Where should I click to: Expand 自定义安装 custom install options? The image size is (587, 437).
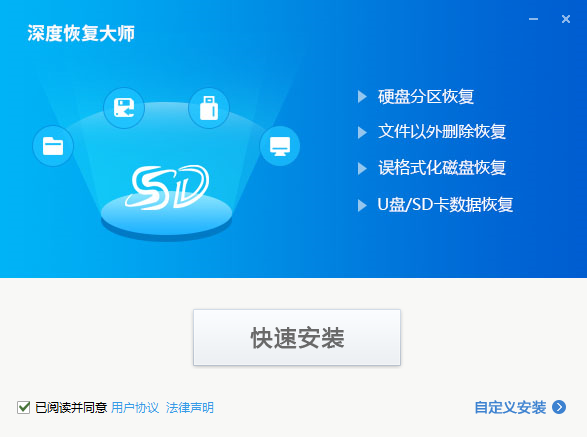pyautogui.click(x=510, y=407)
